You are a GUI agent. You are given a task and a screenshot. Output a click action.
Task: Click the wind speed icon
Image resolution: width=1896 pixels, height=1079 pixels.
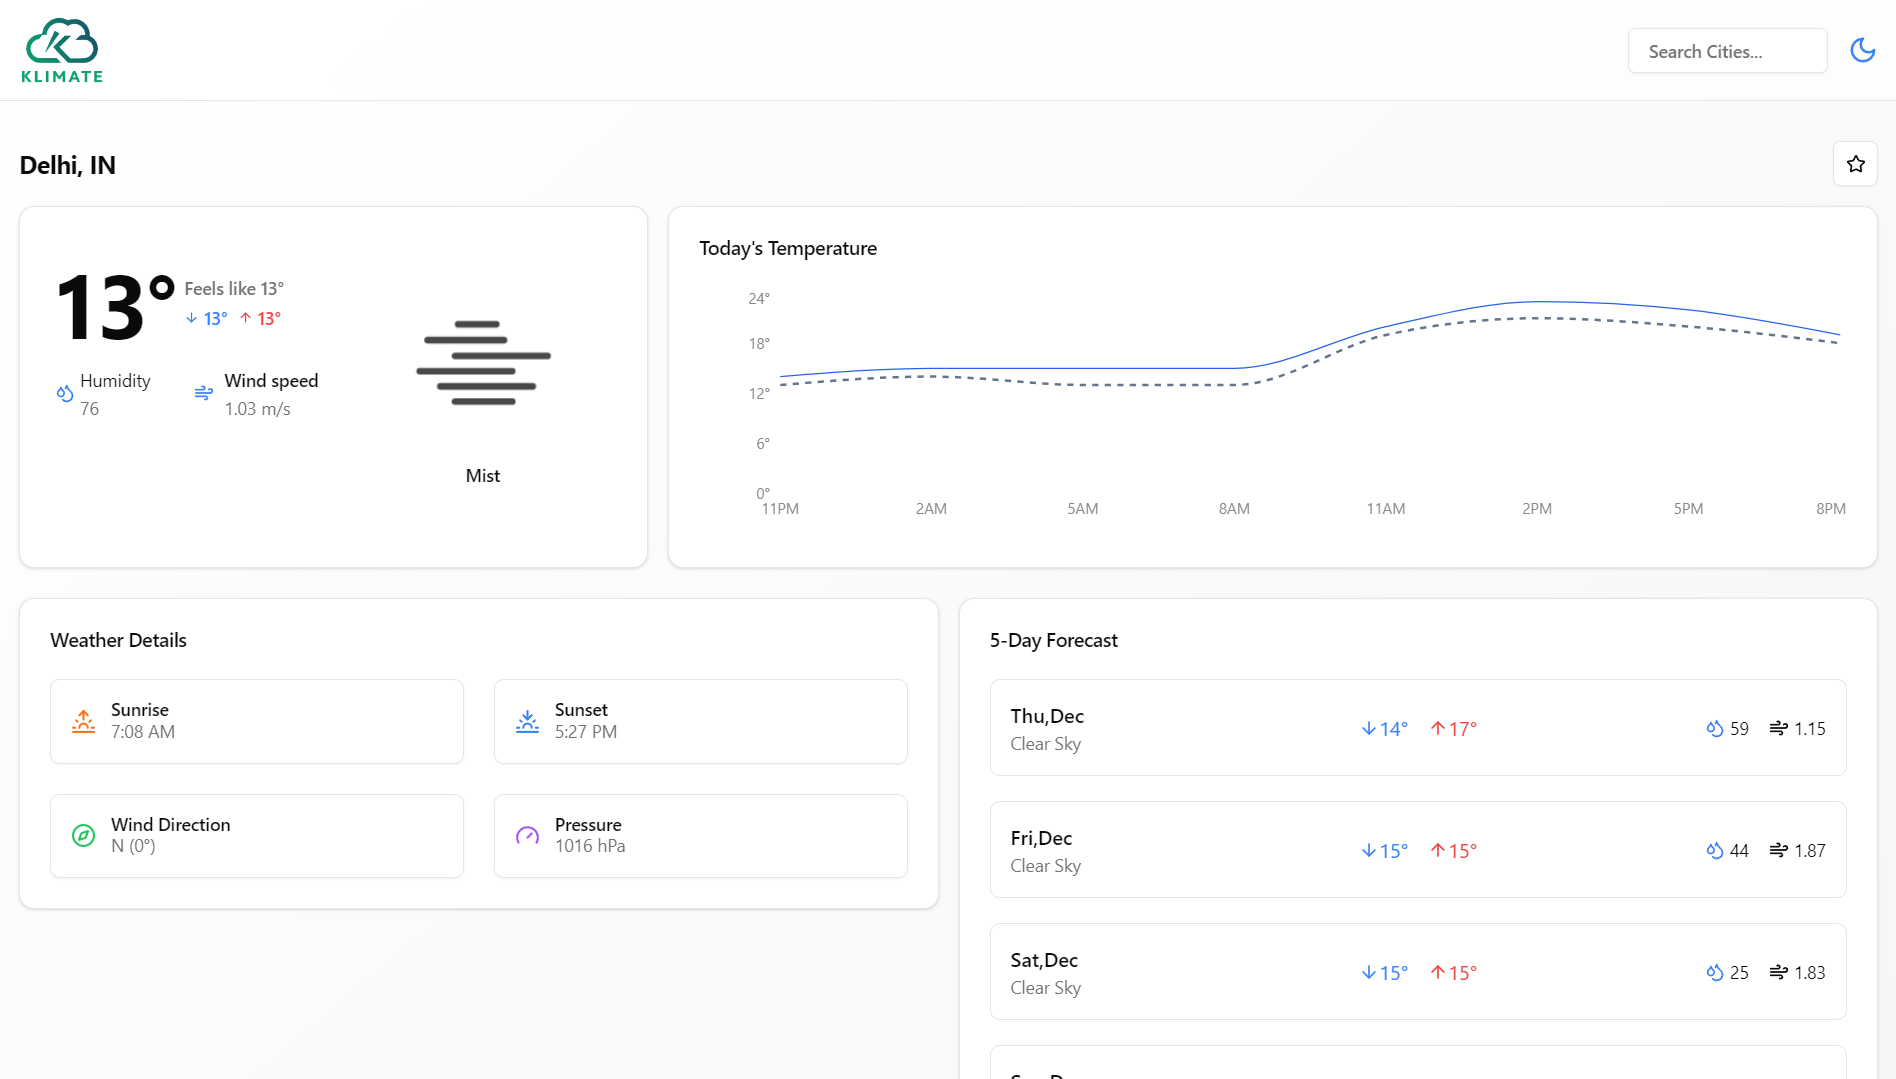(x=204, y=393)
